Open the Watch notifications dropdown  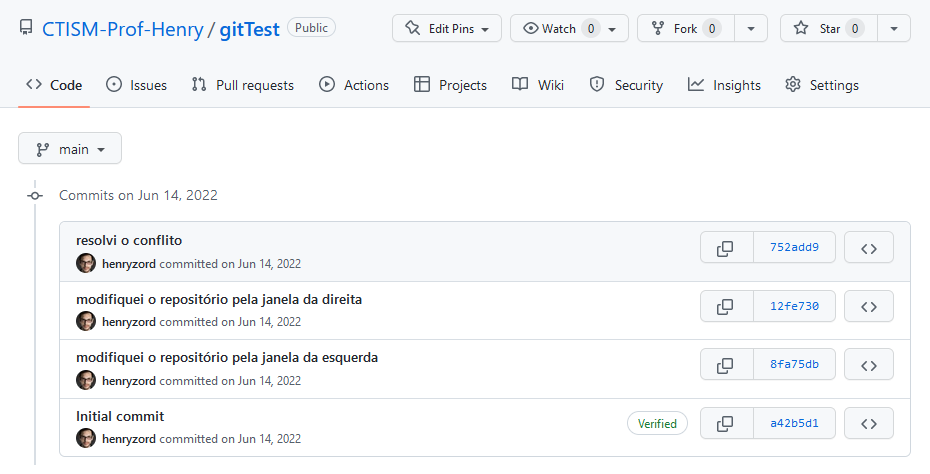[569, 29]
